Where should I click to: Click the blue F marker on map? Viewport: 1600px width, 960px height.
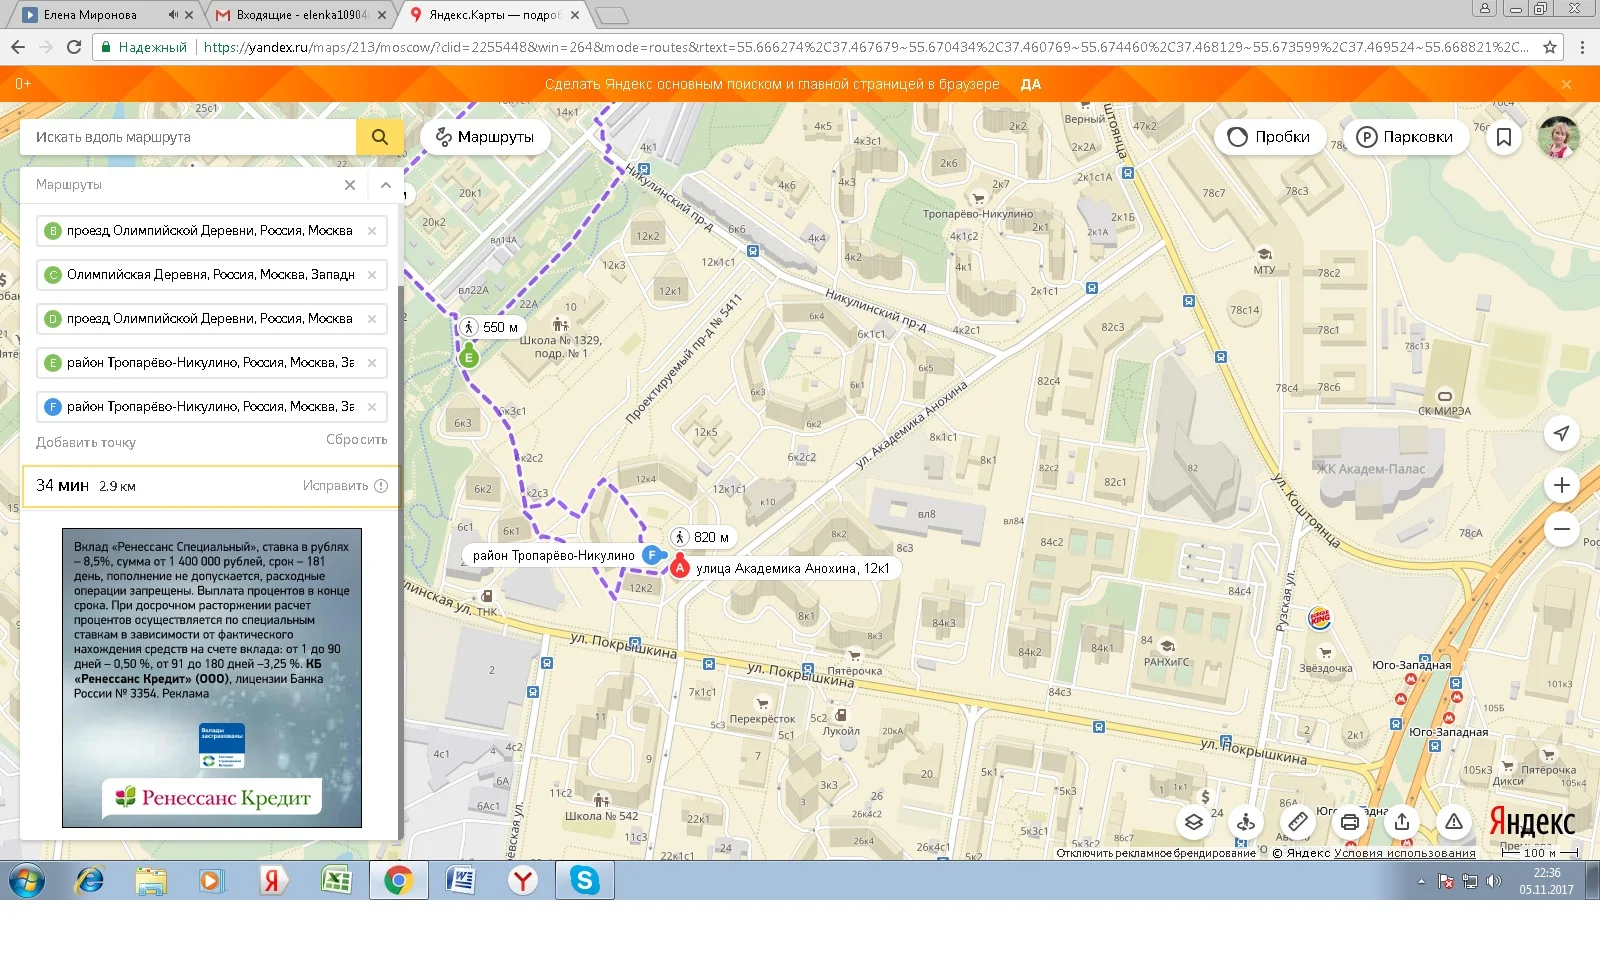tap(652, 555)
